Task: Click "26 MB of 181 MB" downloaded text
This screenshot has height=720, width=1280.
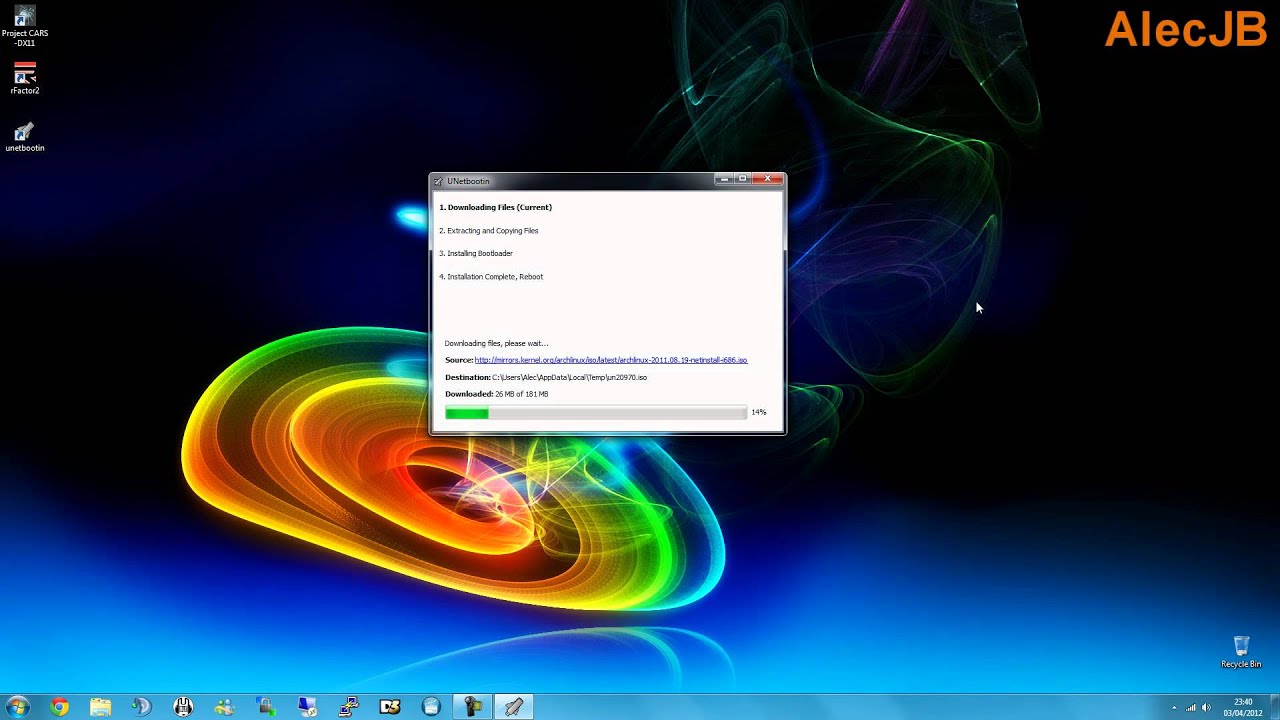Action: [521, 394]
